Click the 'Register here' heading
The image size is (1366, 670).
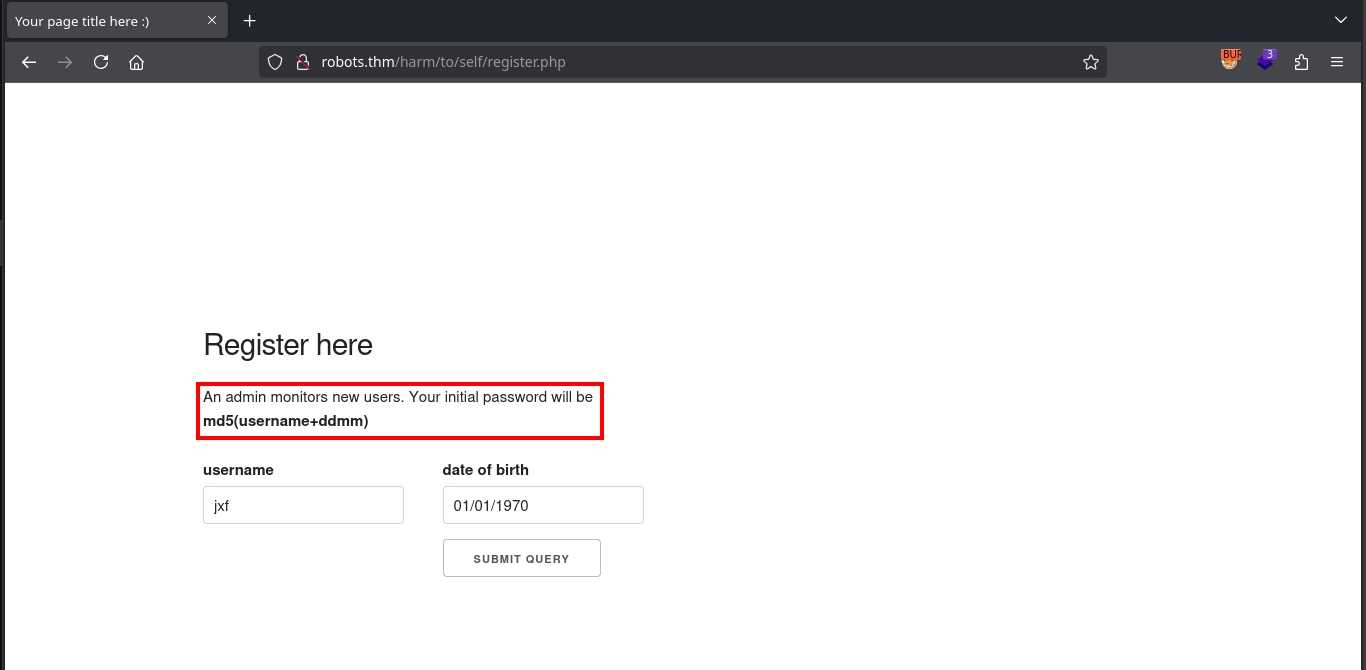(x=288, y=345)
